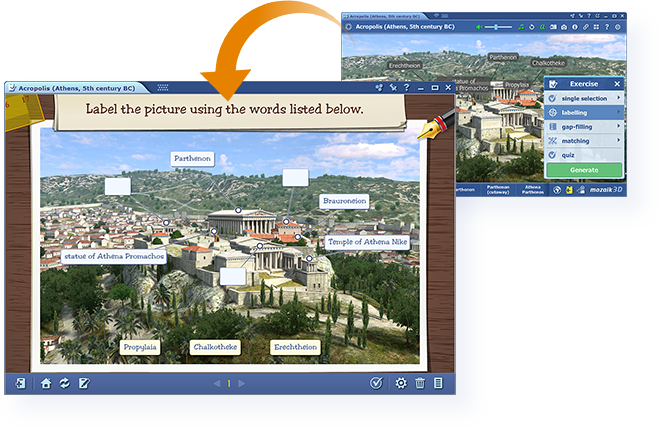Click the trash delete icon
The height and width of the screenshot is (427, 659).
[x=420, y=383]
